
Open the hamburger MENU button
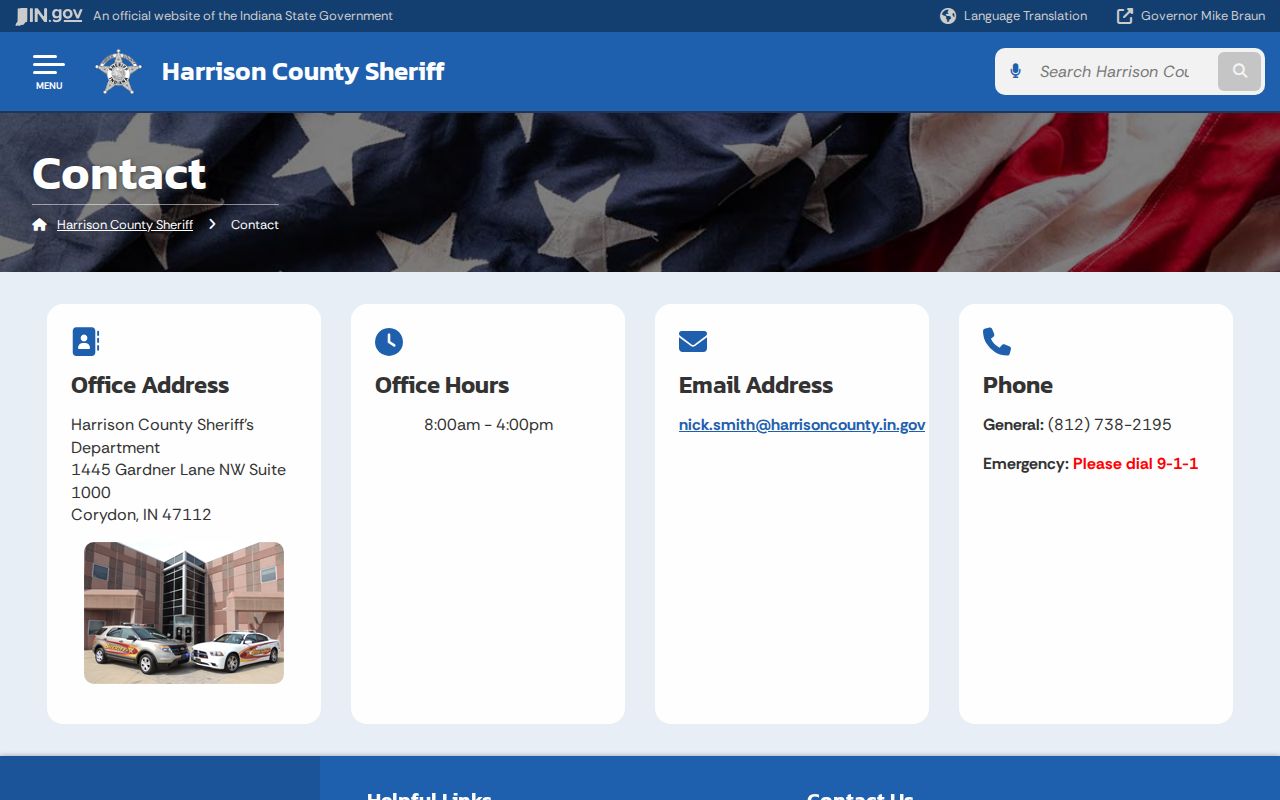coord(48,72)
